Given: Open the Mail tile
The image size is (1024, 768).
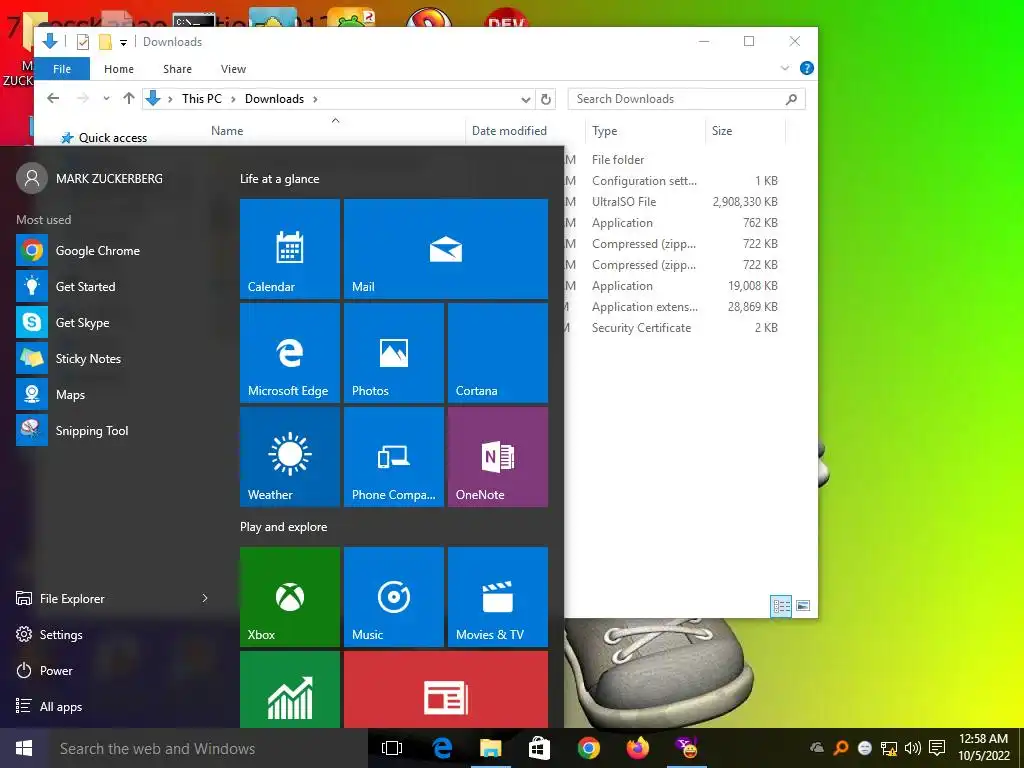Looking at the screenshot, I should pos(446,249).
